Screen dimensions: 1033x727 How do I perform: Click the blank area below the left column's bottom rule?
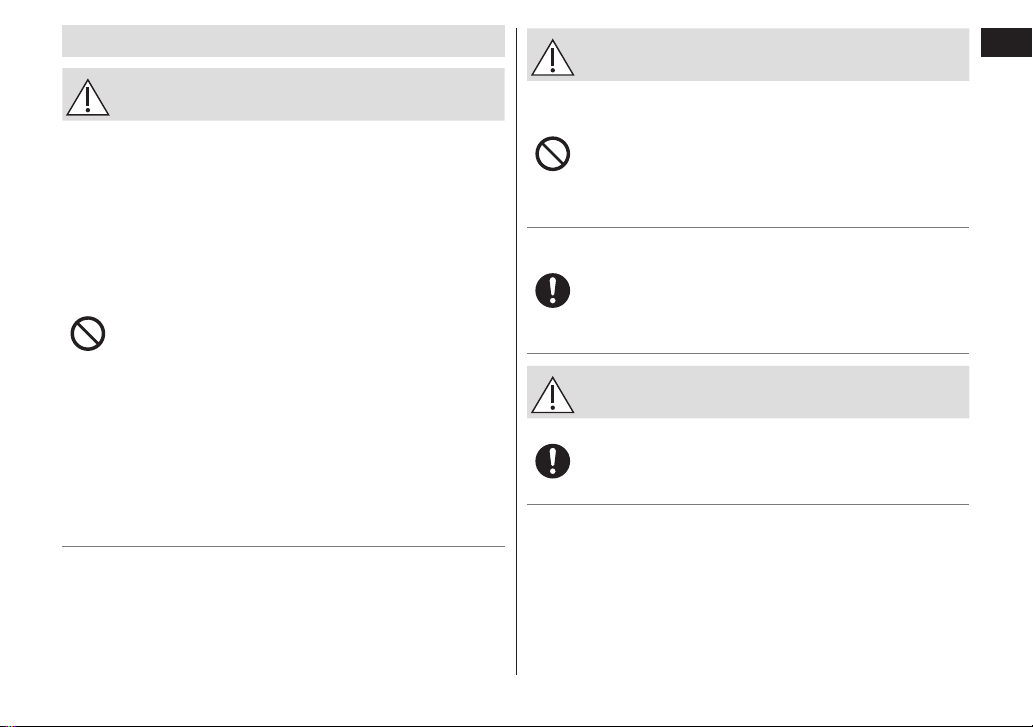click(x=283, y=610)
